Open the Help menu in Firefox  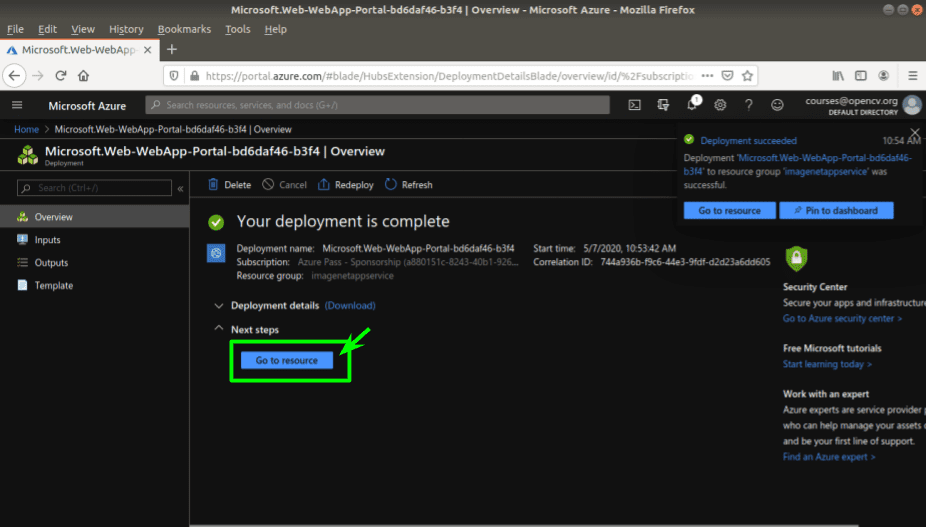[275, 29]
